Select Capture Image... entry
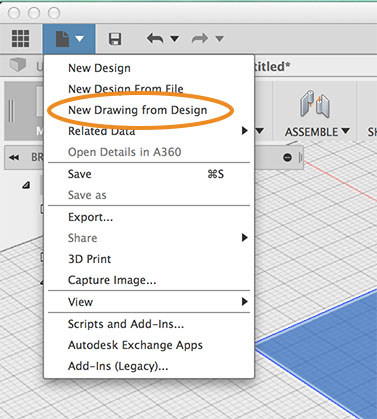The width and height of the screenshot is (377, 419). 149,280
